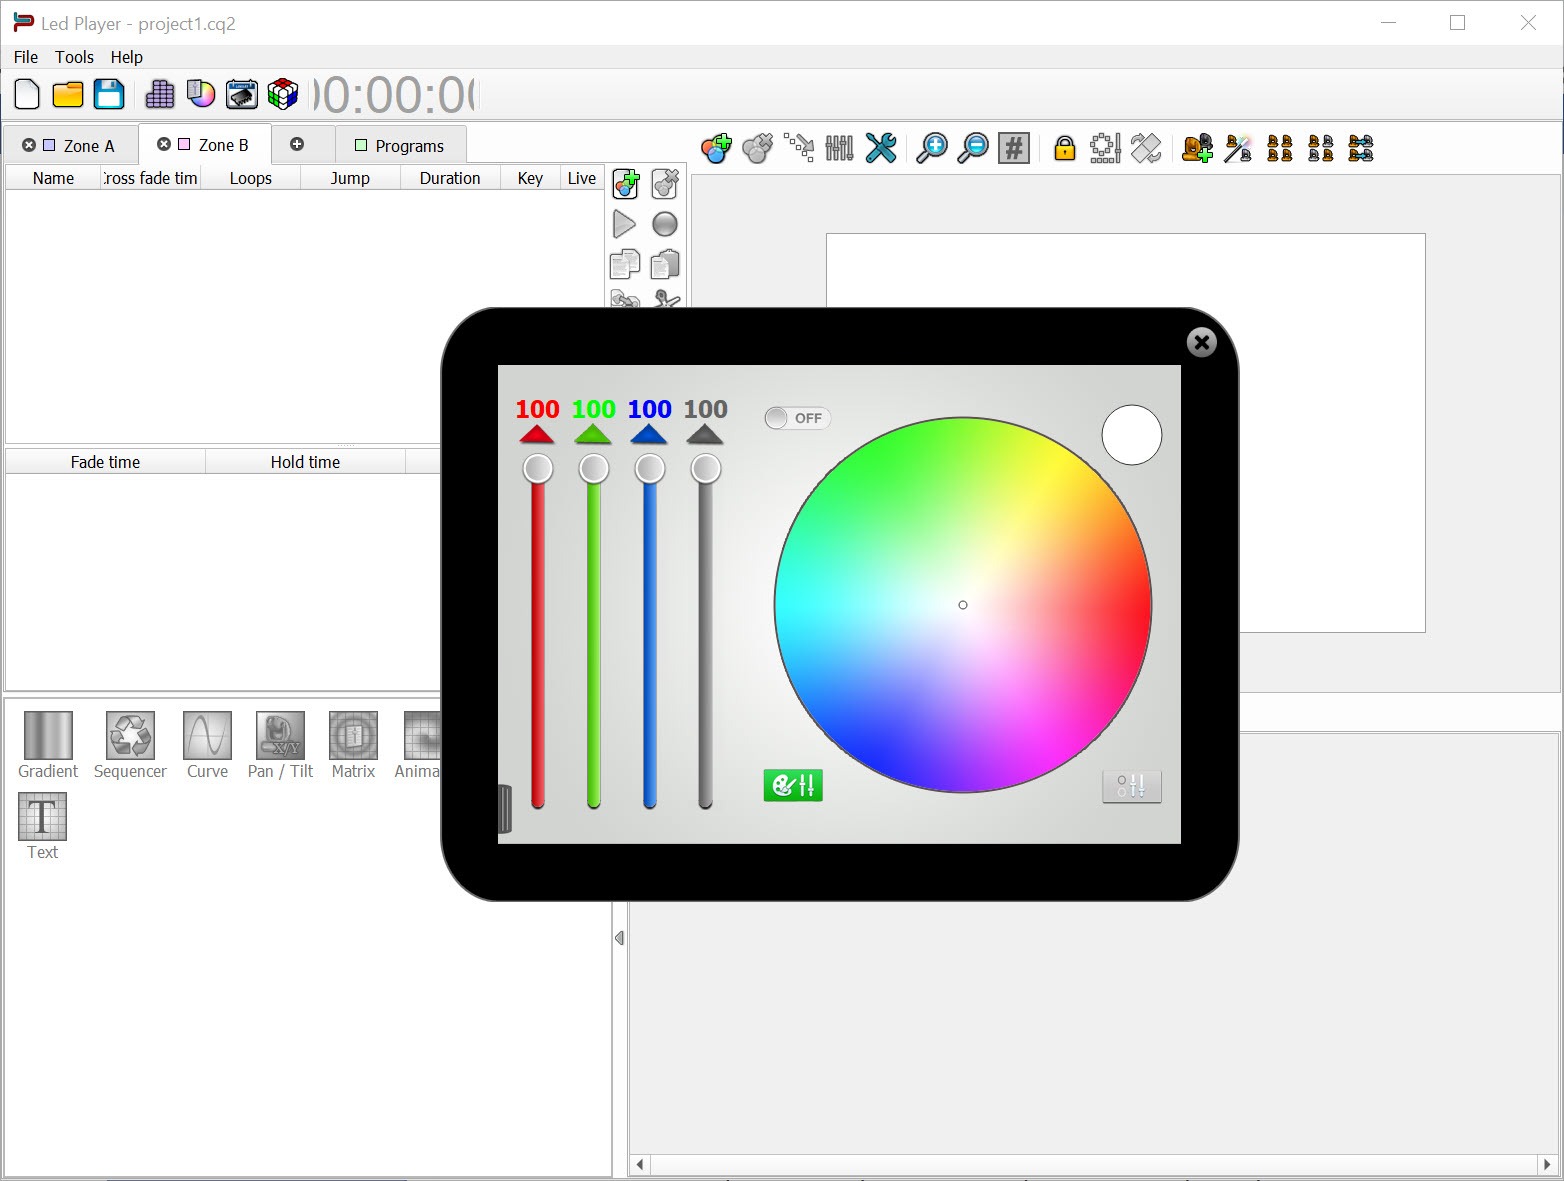The height and width of the screenshot is (1181, 1564).
Task: Open the project folder icon
Action: 67,94
